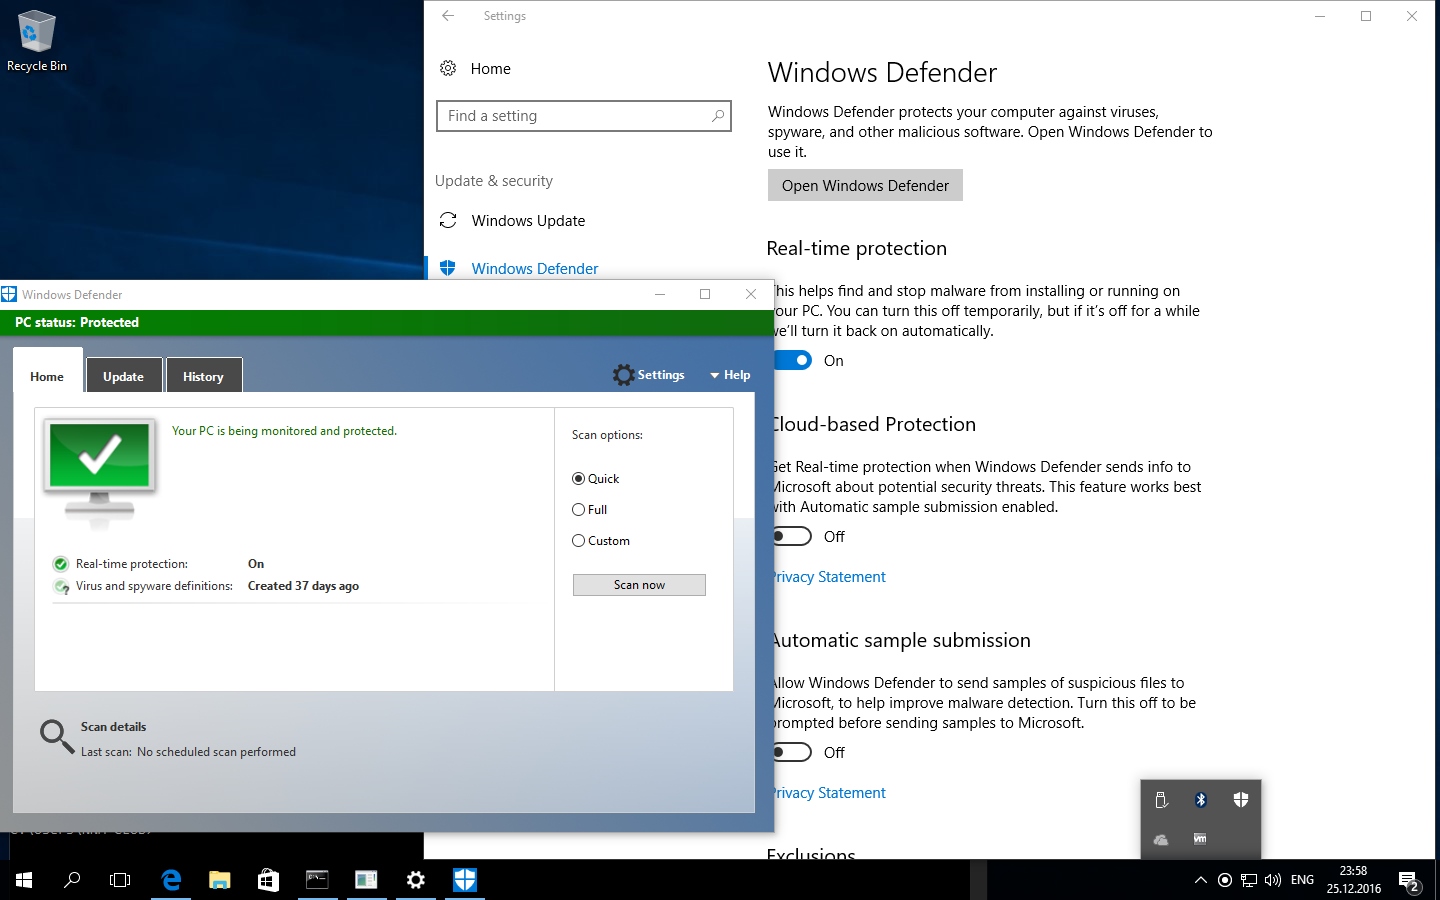Open Defender Settings gear icon
Viewport: 1440px width, 900px height.
tap(624, 375)
